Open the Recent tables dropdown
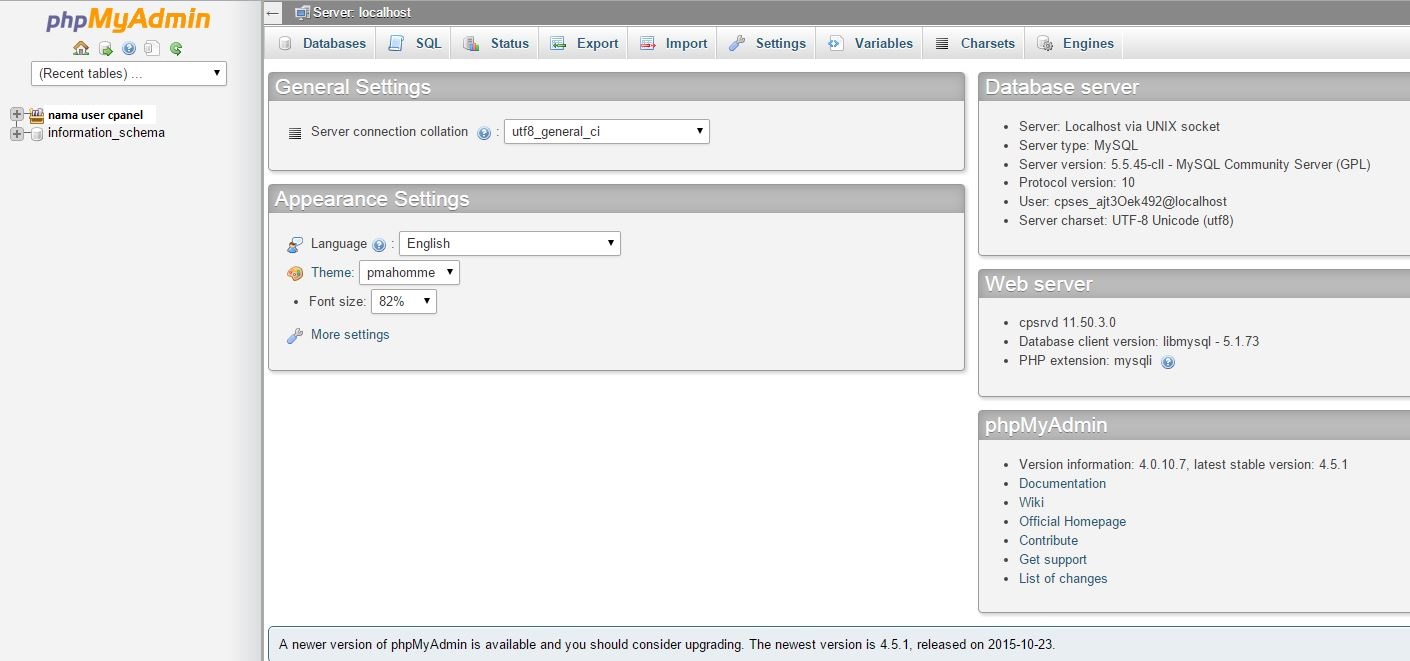Image resolution: width=1410 pixels, height=661 pixels. pos(129,73)
